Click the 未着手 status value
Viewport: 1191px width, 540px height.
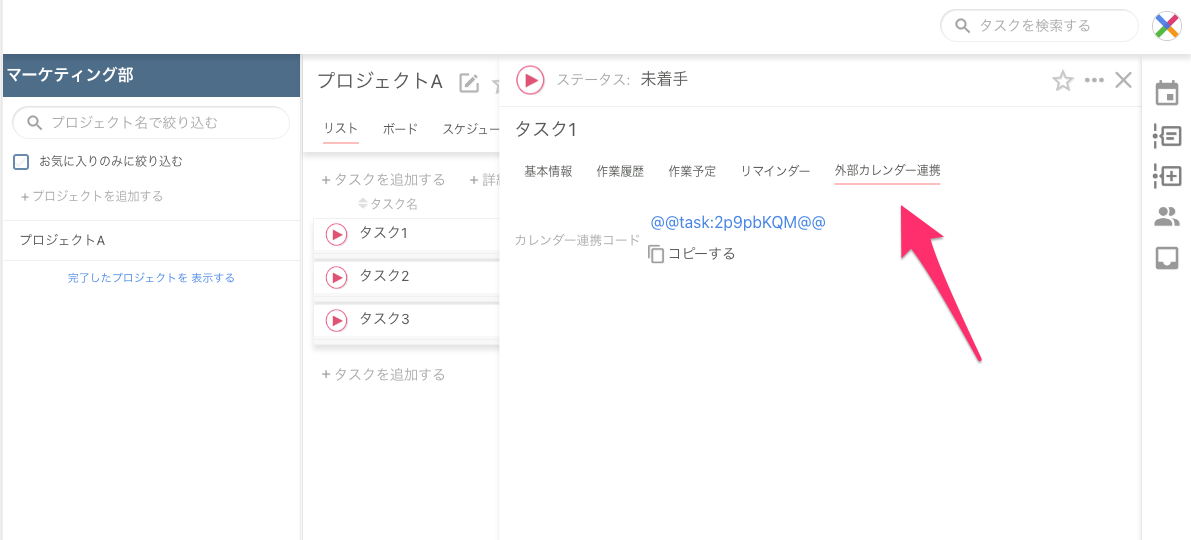[x=665, y=79]
